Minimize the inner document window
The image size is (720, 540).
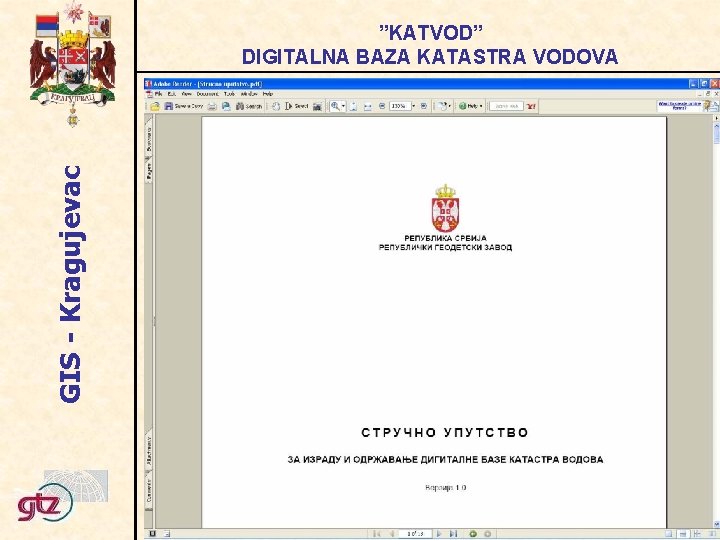(x=700, y=95)
